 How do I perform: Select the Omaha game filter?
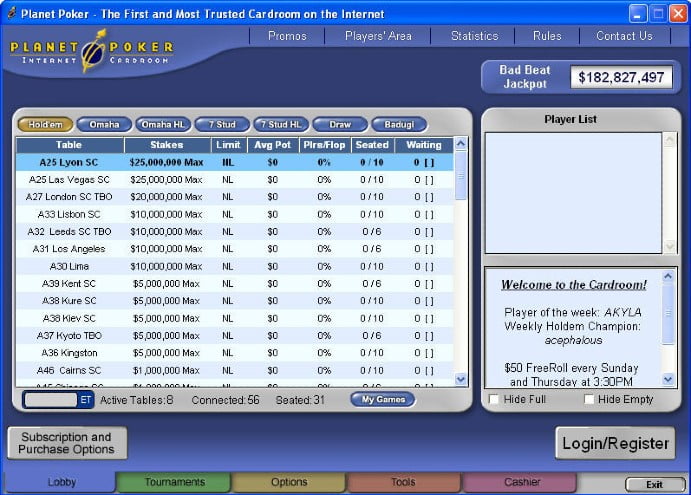tap(104, 125)
